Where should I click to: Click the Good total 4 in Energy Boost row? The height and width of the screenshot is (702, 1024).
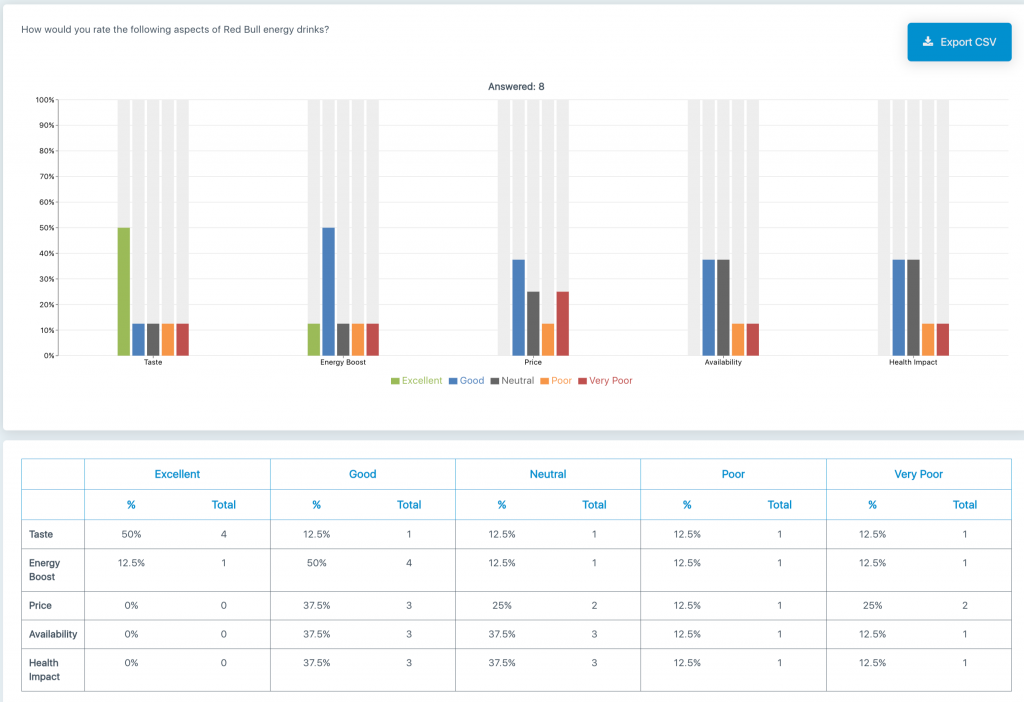point(409,563)
